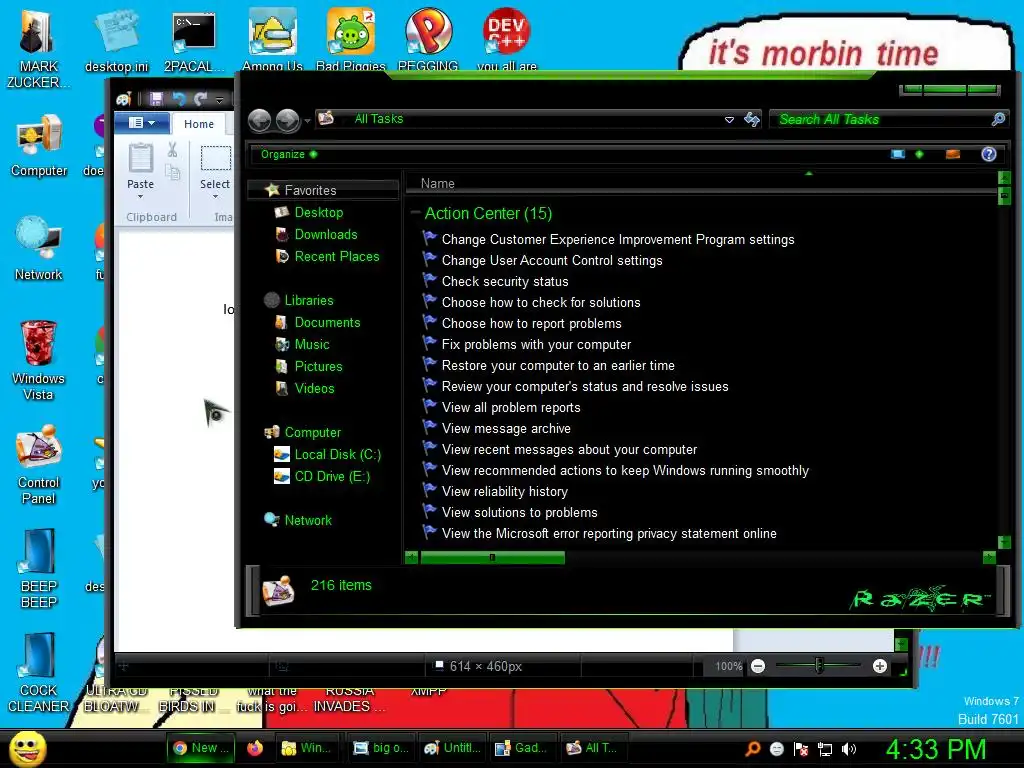This screenshot has height=768, width=1024.
Task: Click the Paste button in Paint
Action: tap(140, 172)
